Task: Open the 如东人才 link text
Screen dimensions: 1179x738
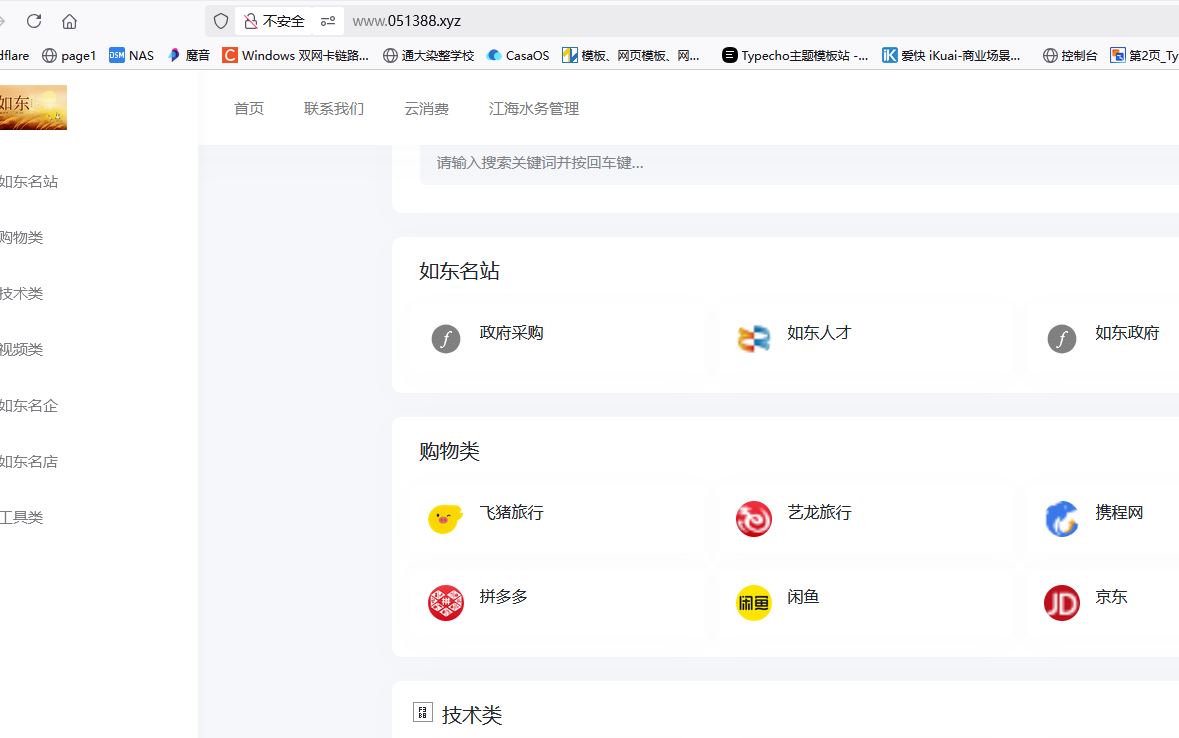Action: (x=819, y=333)
